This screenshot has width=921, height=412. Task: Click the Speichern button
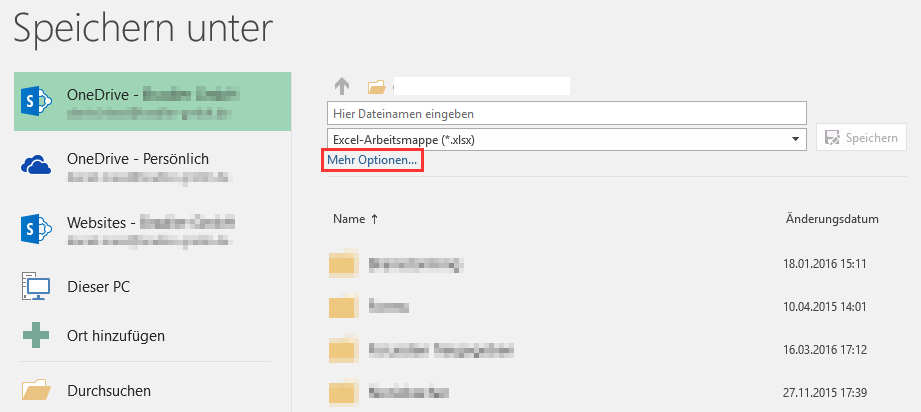(862, 138)
